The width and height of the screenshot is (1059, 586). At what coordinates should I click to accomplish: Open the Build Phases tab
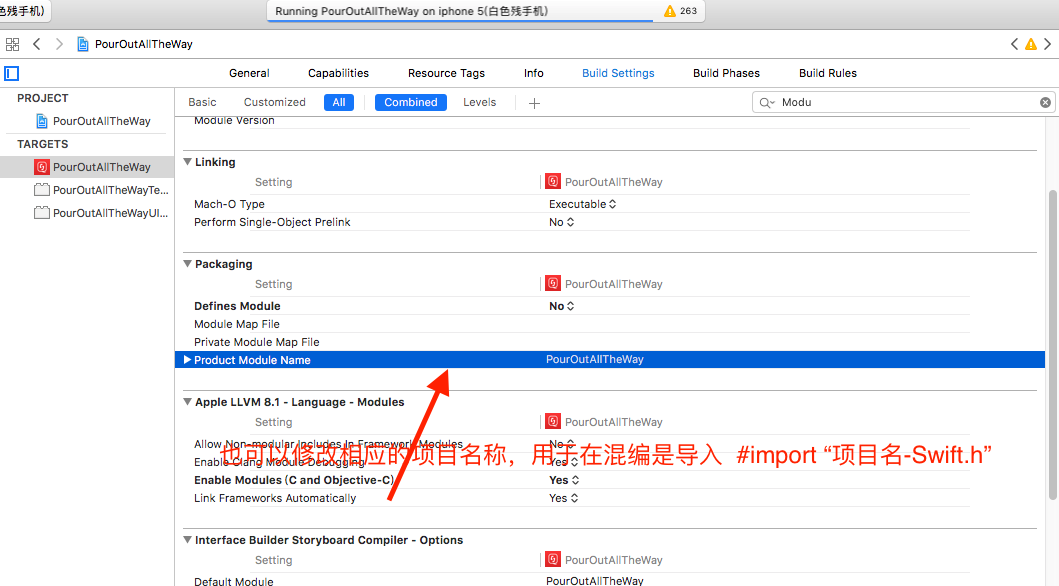point(726,74)
